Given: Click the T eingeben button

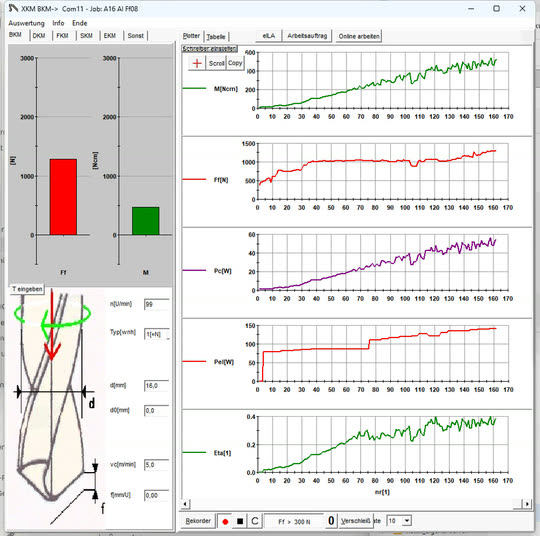Looking at the screenshot, I should coord(27,289).
